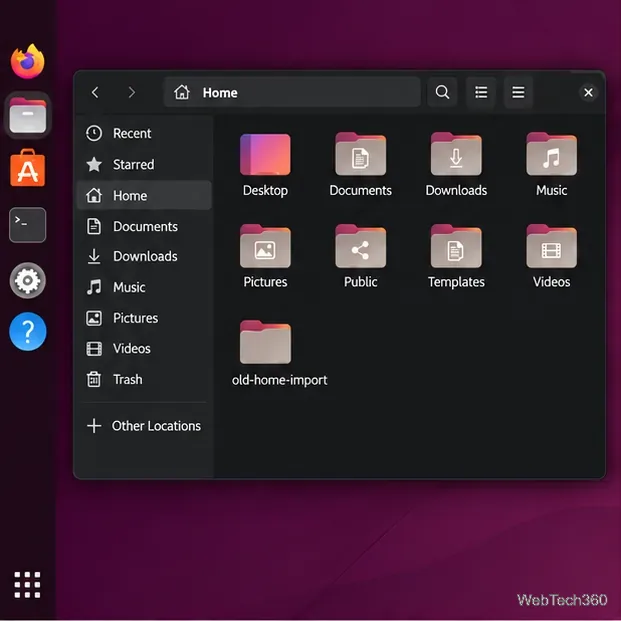Open App Center from the dock
The width and height of the screenshot is (621, 621).
(28, 168)
